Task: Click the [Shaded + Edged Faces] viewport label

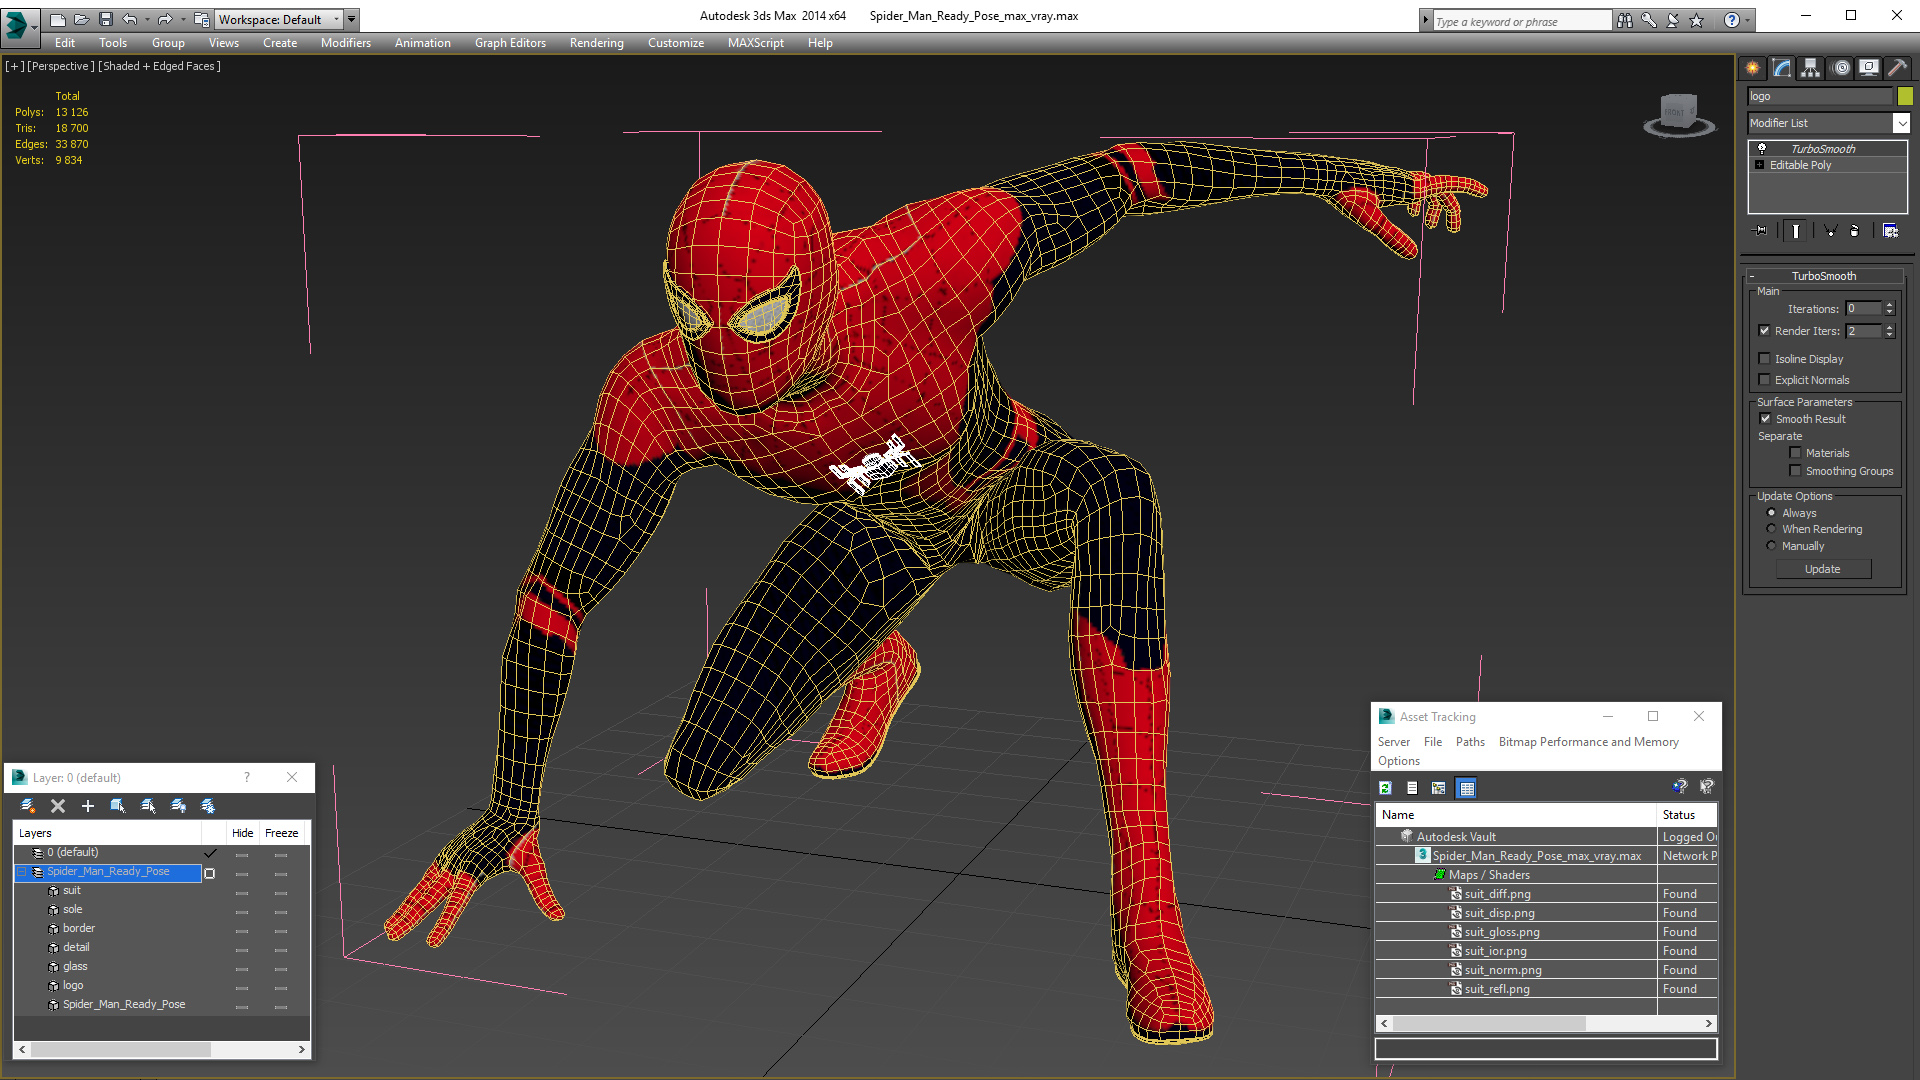Action: [160, 66]
